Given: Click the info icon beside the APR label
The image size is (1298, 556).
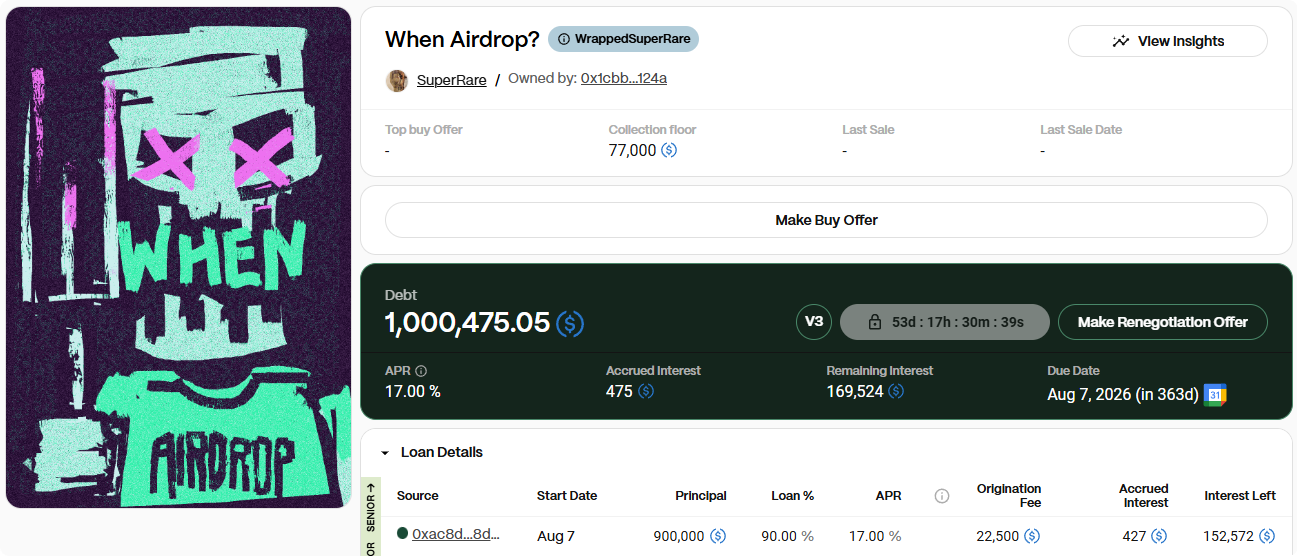Looking at the screenshot, I should coord(421,370).
